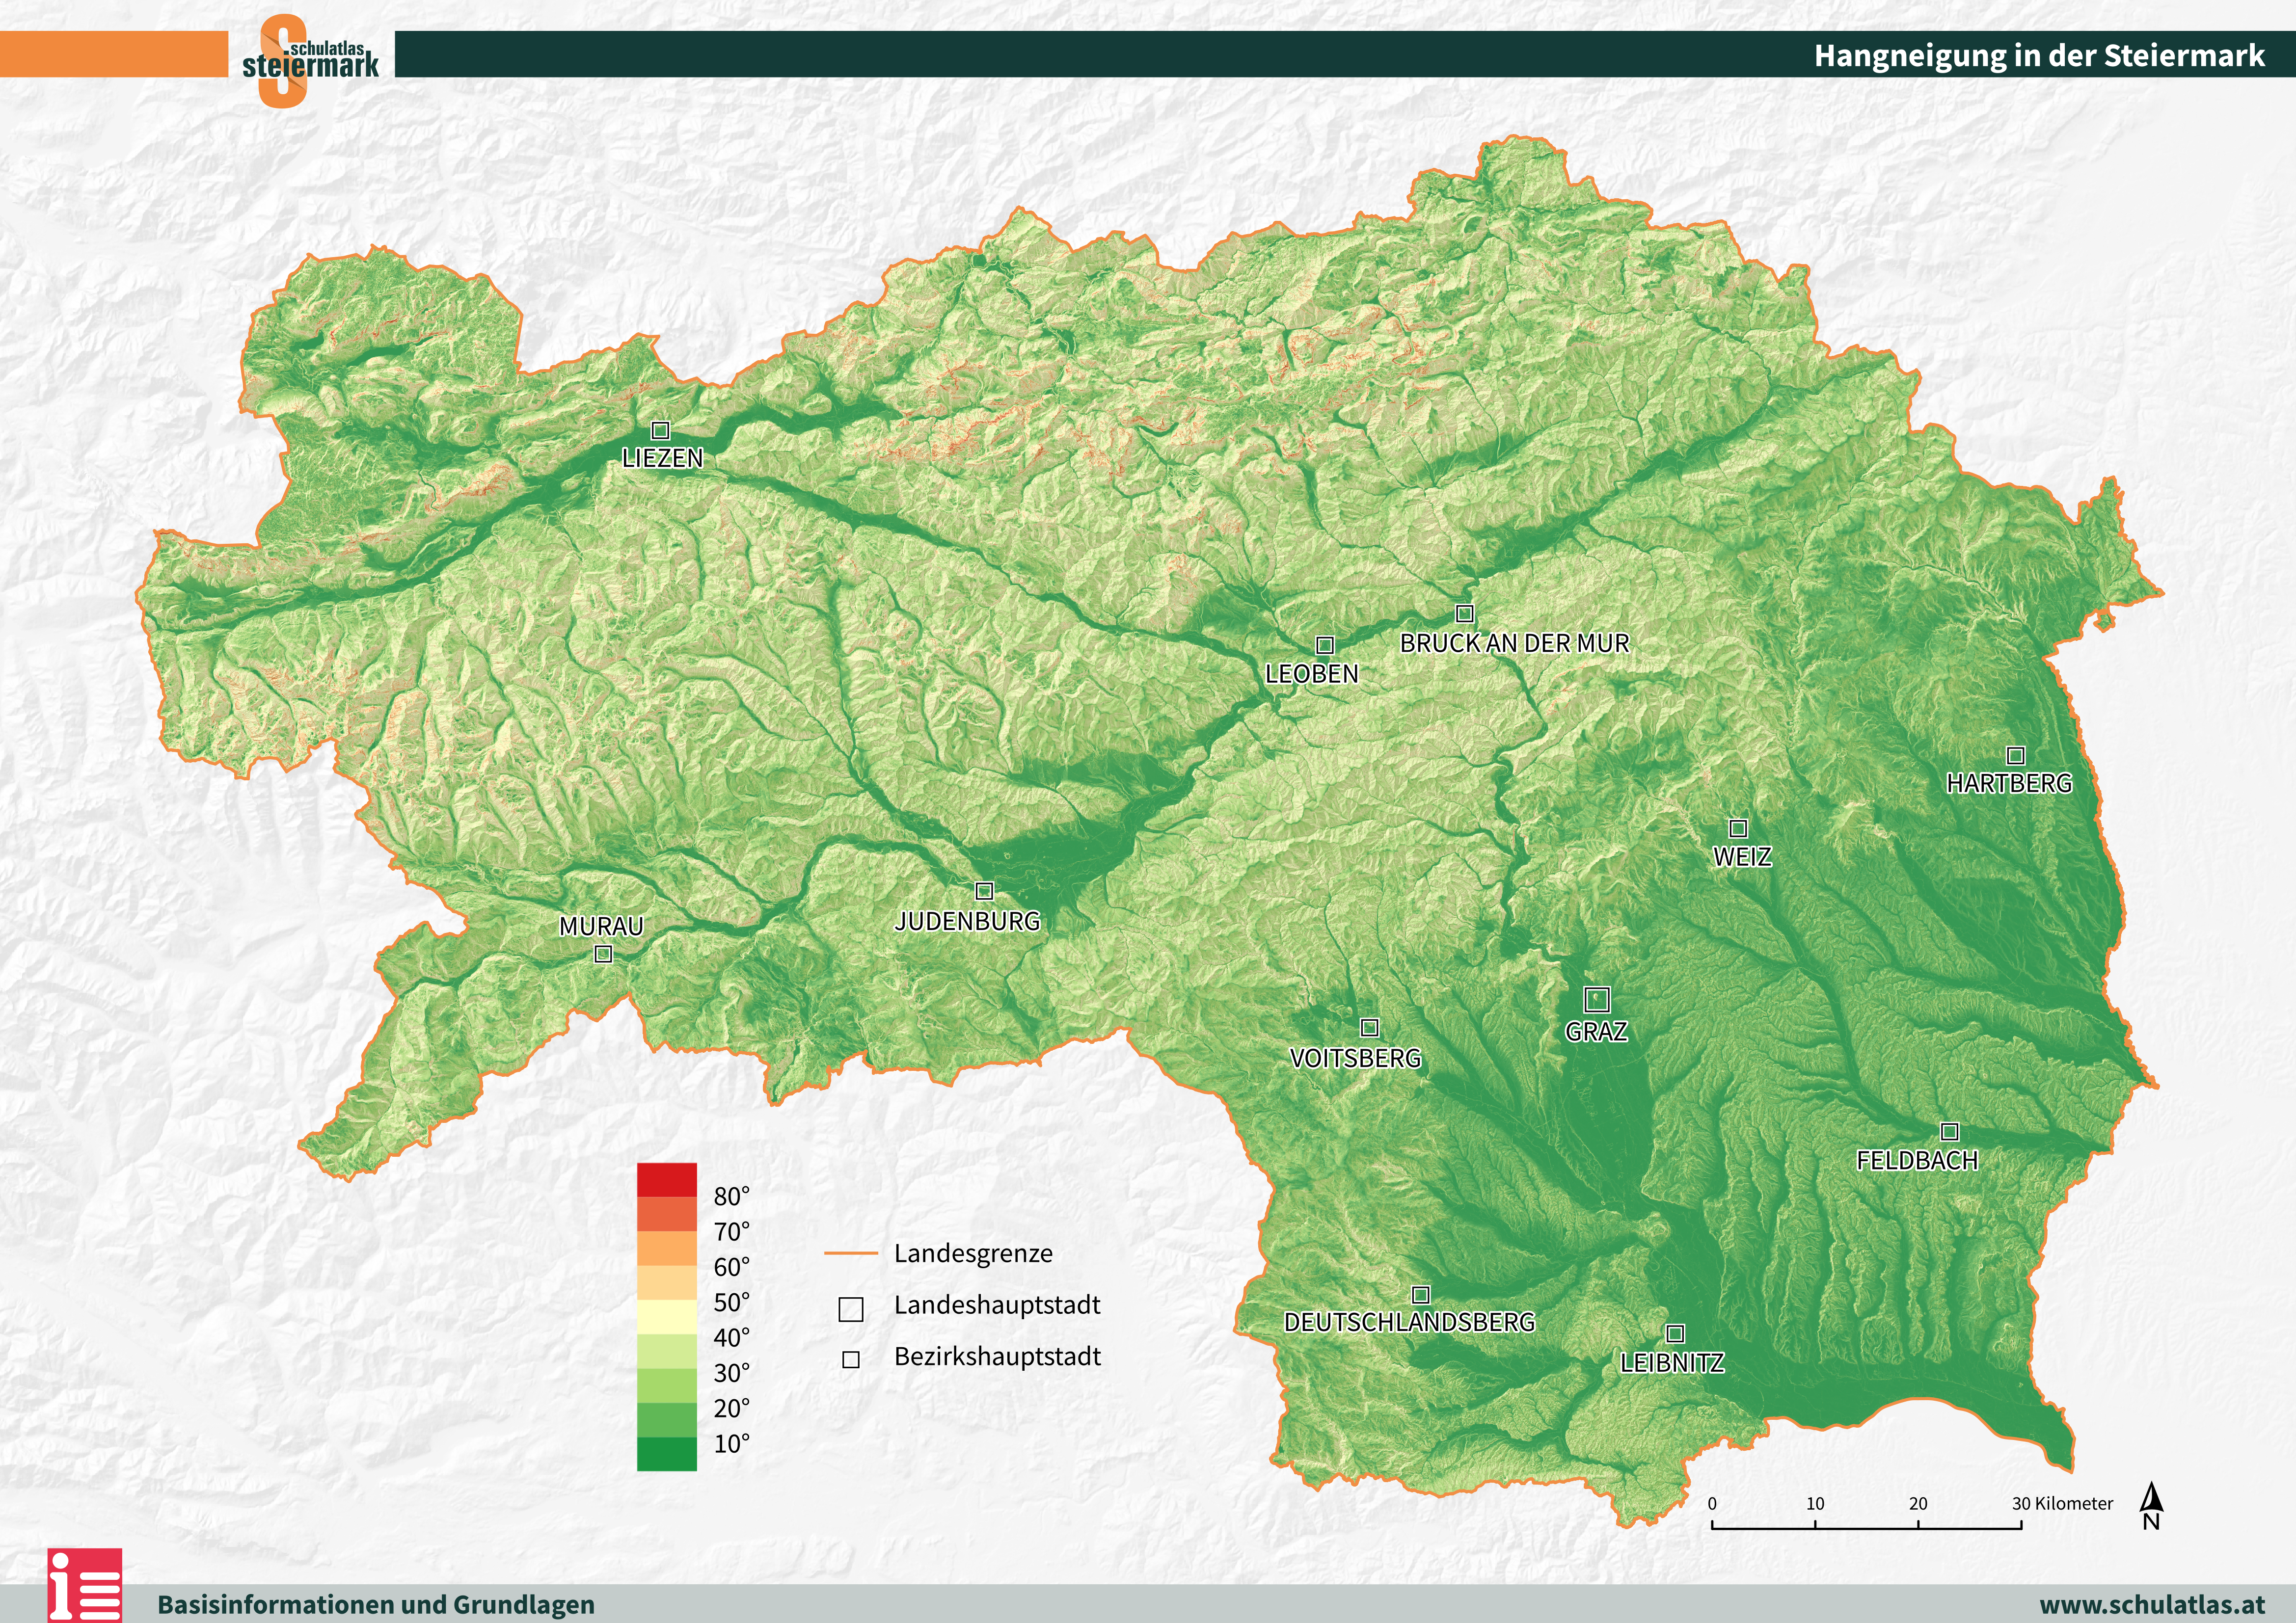Click the Hartberg district town marker

[x=2016, y=755]
